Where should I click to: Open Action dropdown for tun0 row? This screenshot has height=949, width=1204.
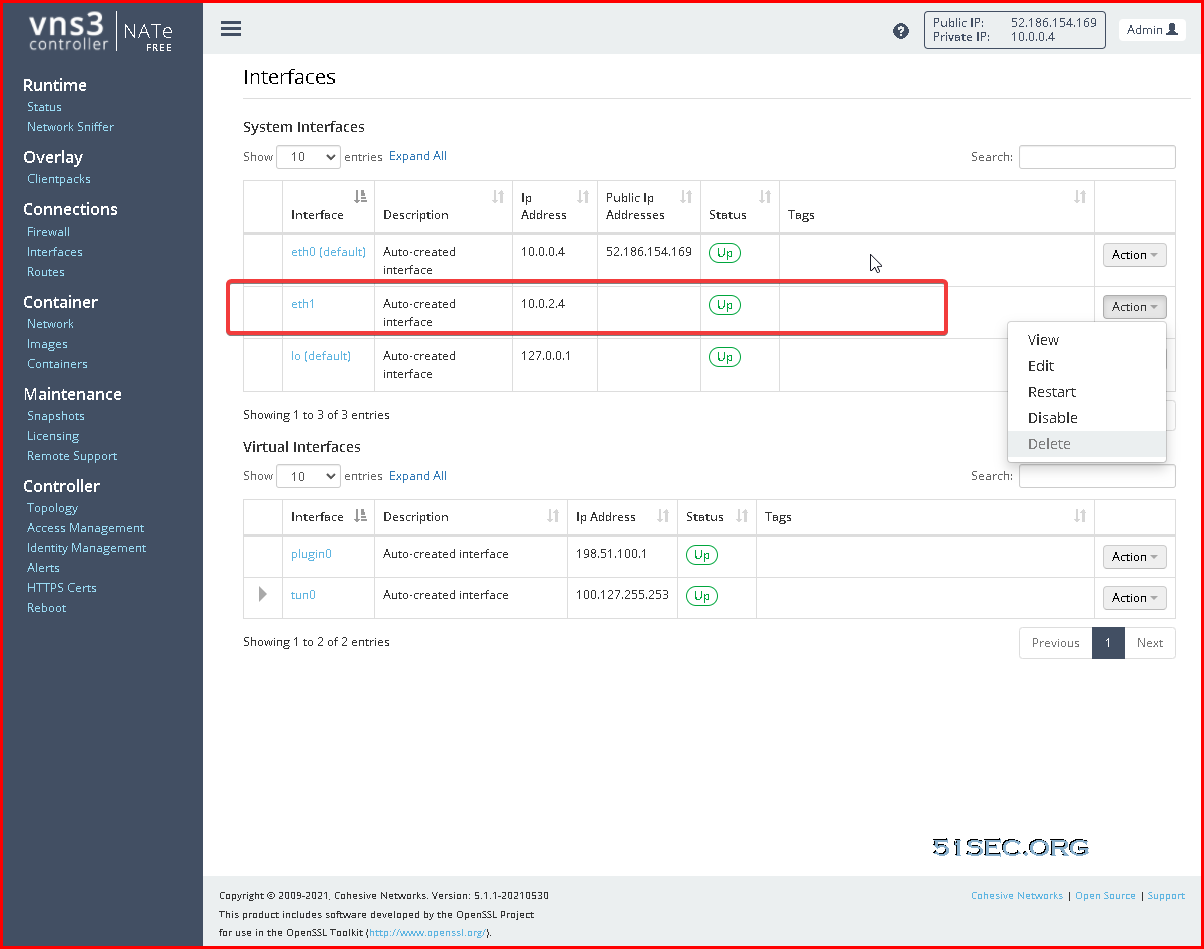pos(1135,598)
